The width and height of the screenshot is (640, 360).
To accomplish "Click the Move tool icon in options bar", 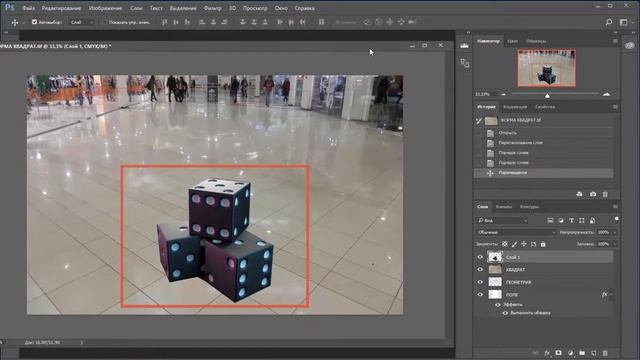I will click(x=15, y=22).
